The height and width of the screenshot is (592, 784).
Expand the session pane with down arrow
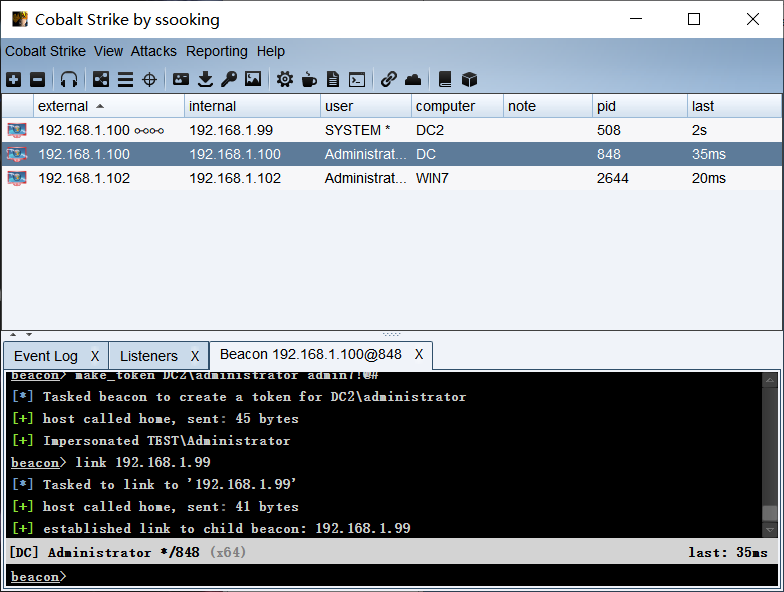click(x=29, y=334)
